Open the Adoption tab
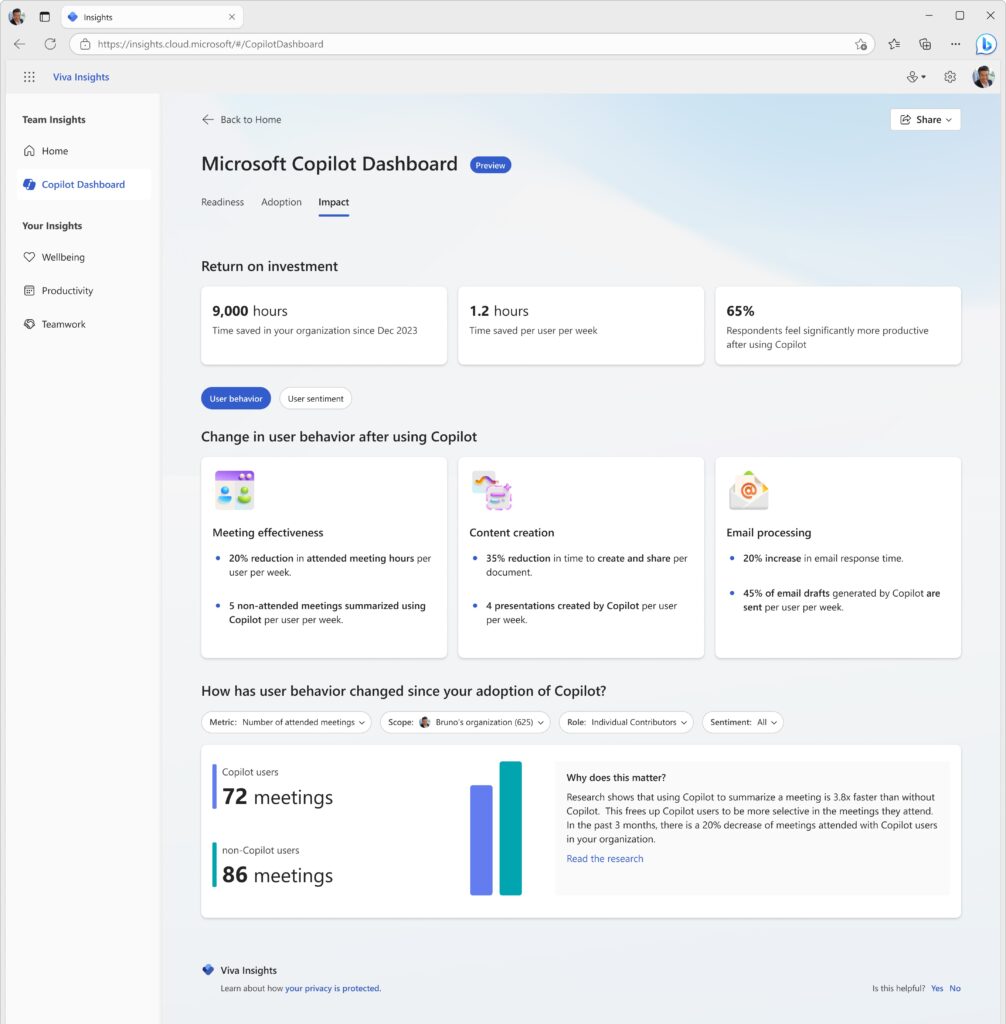Image resolution: width=1006 pixels, height=1024 pixels. tap(281, 202)
